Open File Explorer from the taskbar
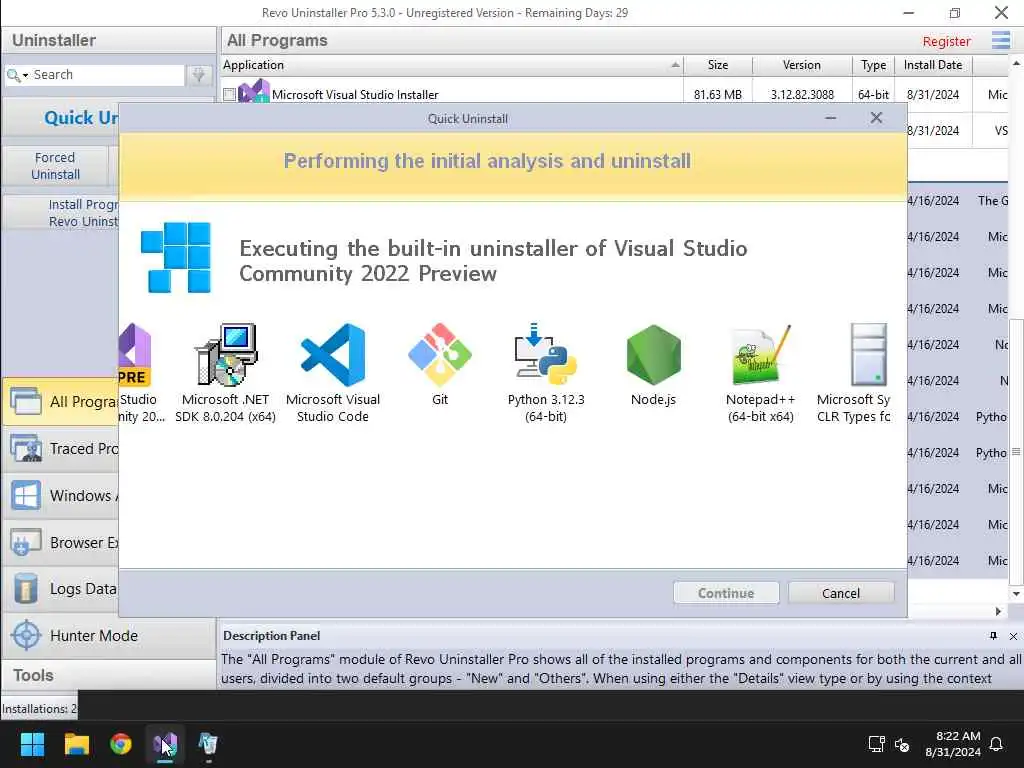 76,744
